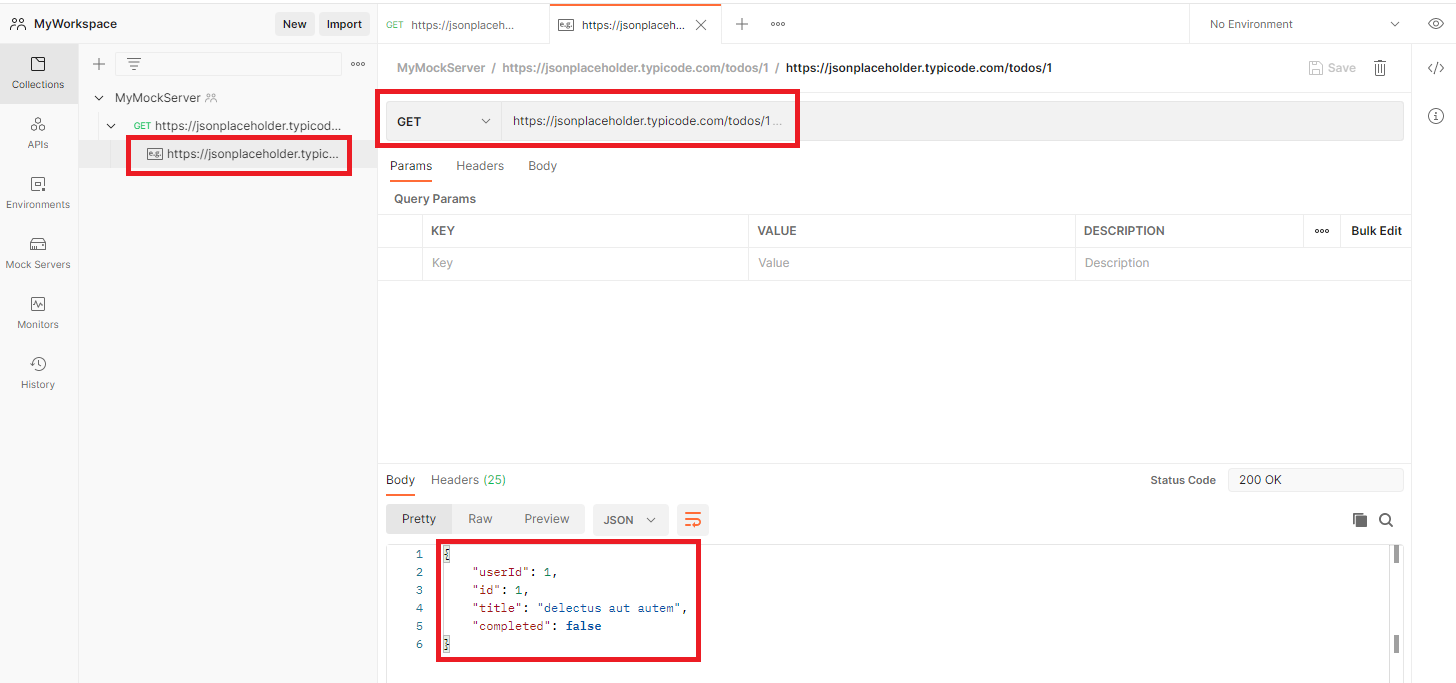Show request History
1456x683 pixels.
[x=38, y=373]
